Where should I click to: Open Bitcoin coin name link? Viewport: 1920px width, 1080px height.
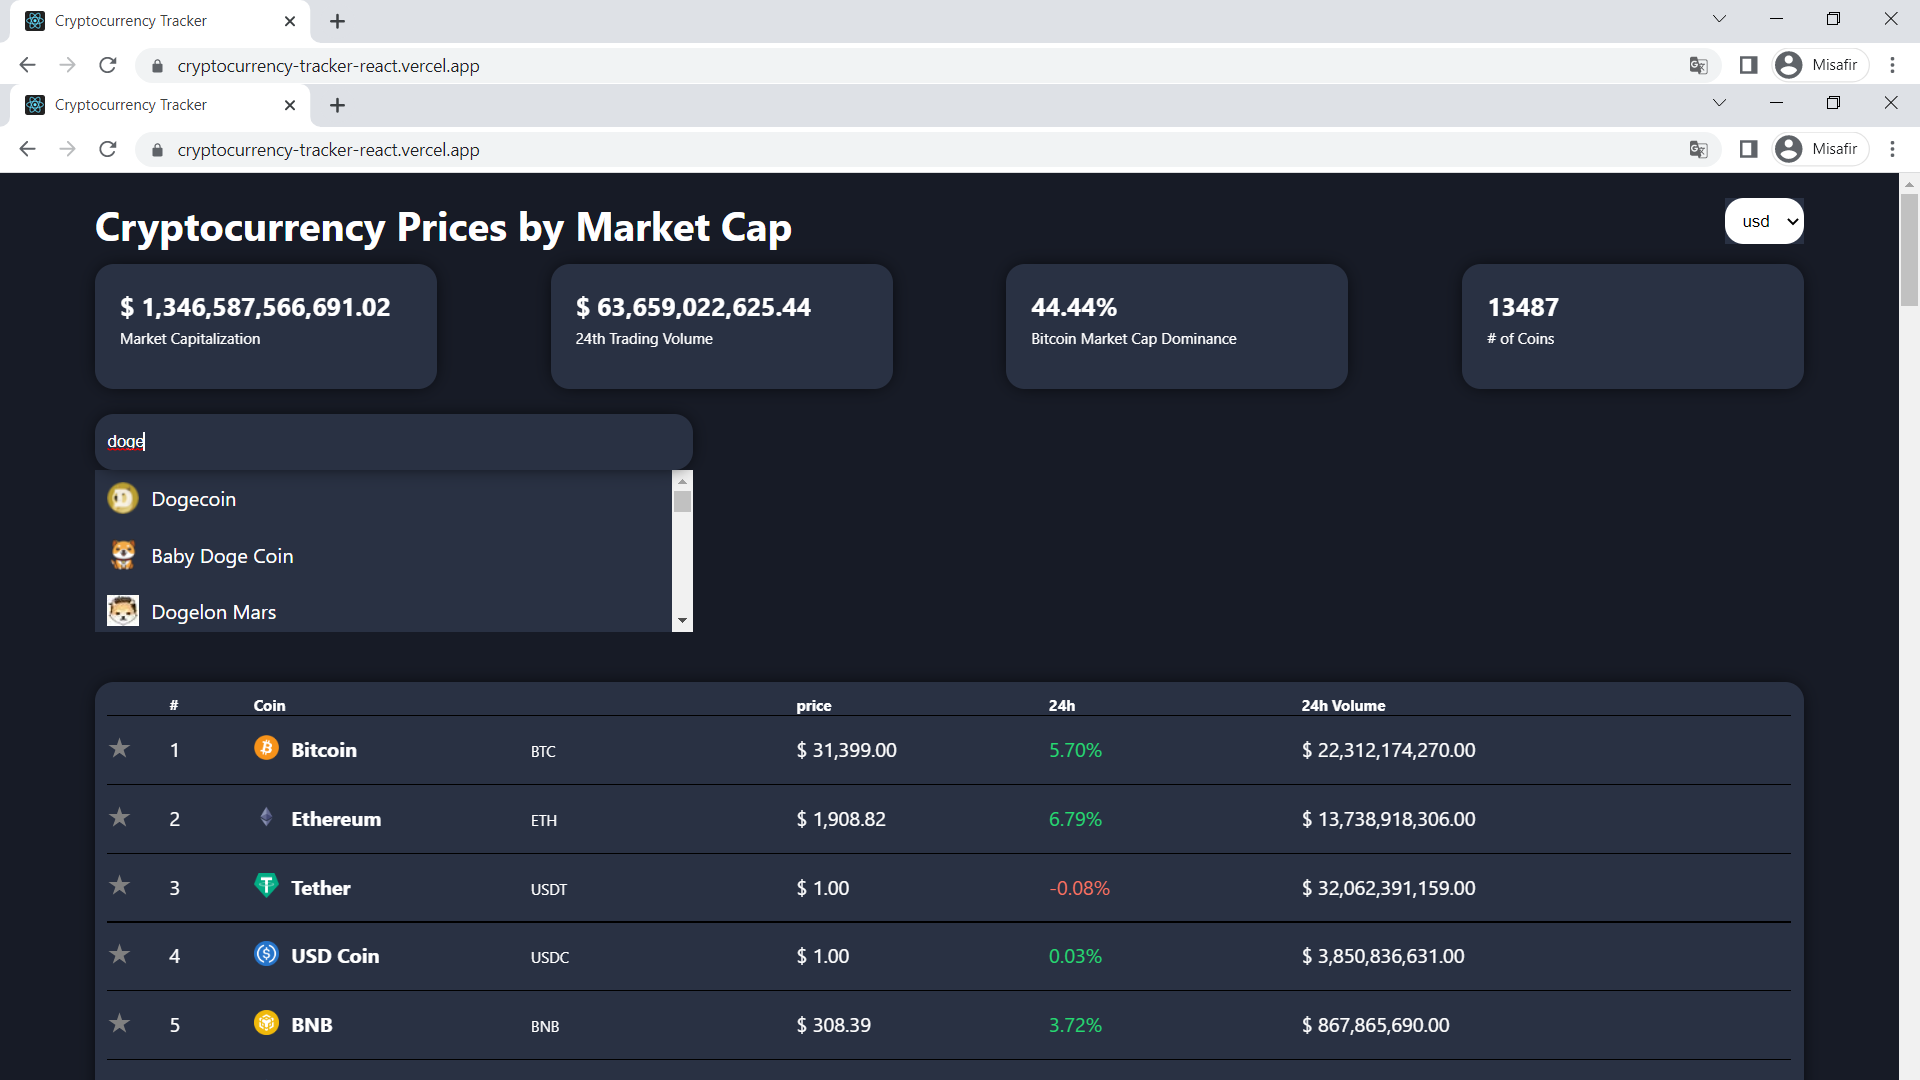(x=323, y=750)
